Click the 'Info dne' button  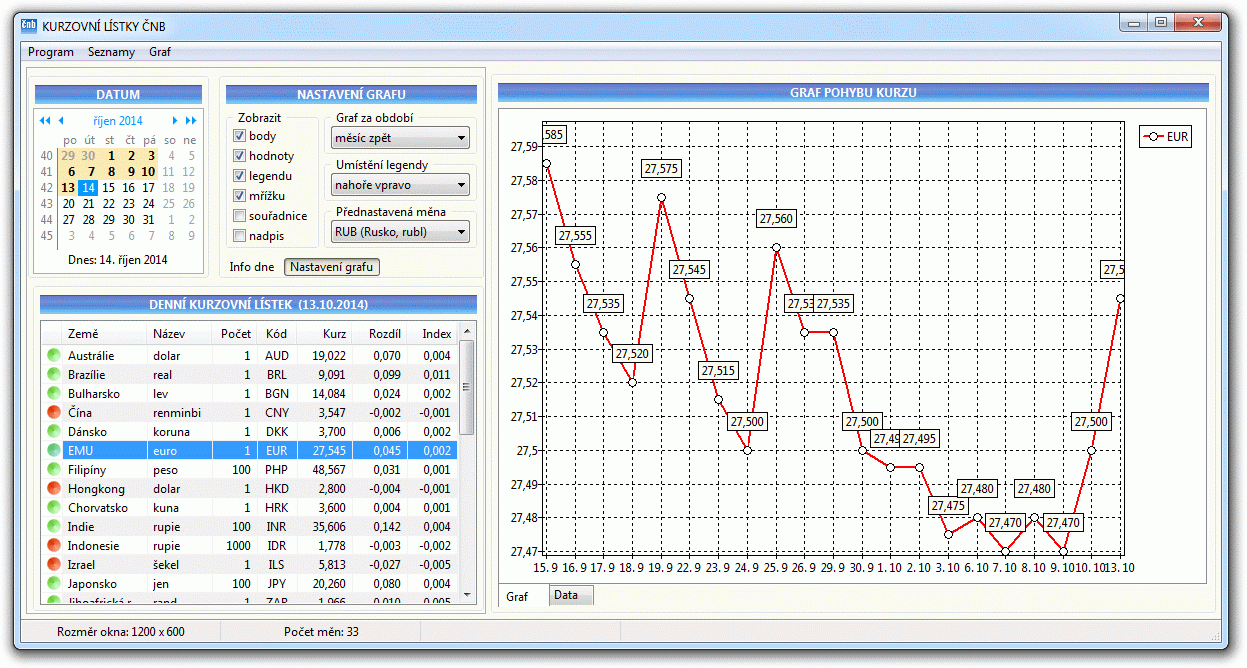coord(251,267)
